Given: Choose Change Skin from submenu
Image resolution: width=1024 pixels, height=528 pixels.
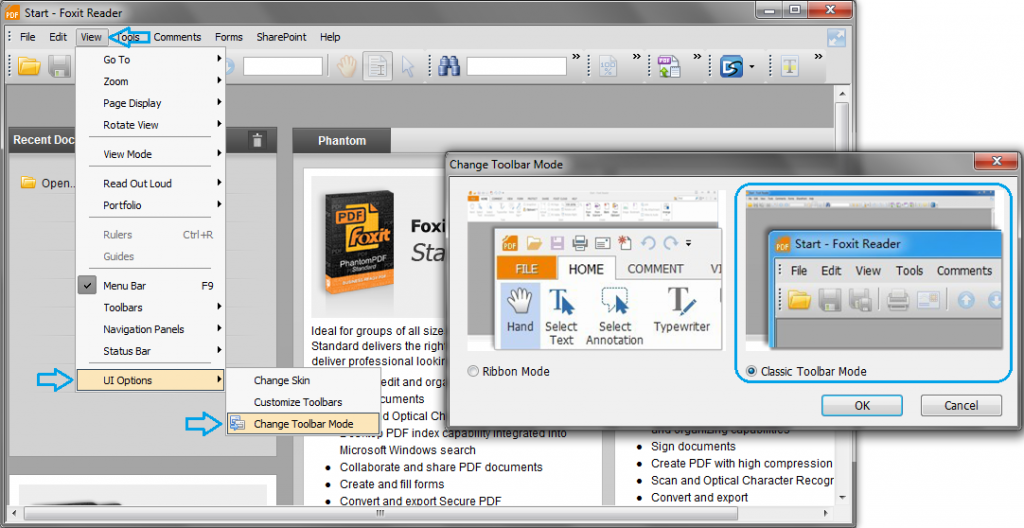Looking at the screenshot, I should (303, 380).
